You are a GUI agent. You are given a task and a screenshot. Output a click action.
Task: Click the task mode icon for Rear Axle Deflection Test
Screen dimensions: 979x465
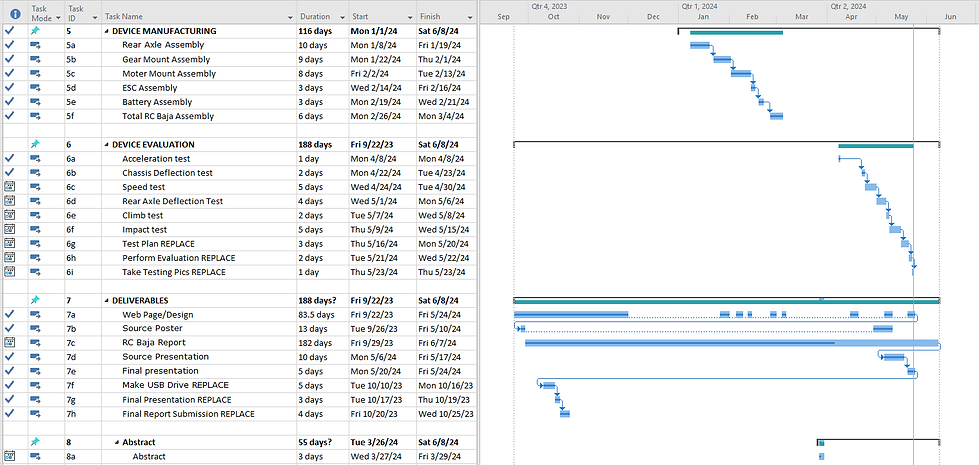[x=36, y=201]
